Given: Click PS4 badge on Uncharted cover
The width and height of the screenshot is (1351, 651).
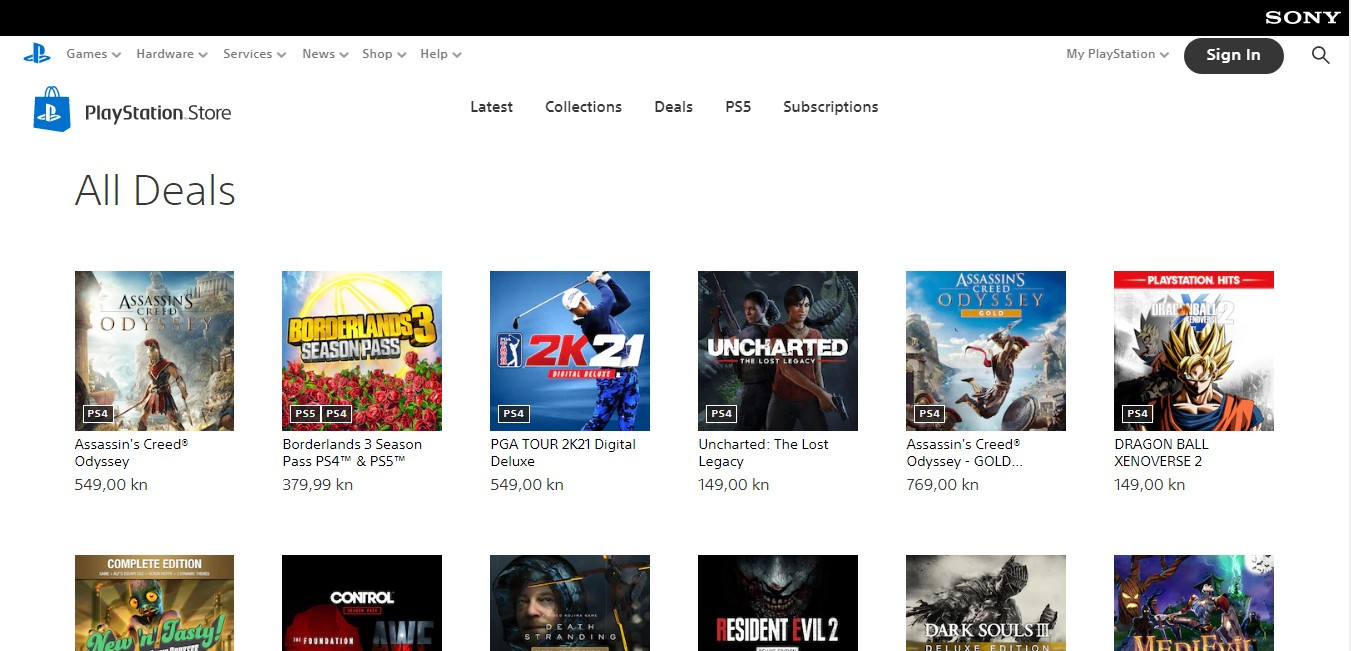Looking at the screenshot, I should [x=721, y=413].
